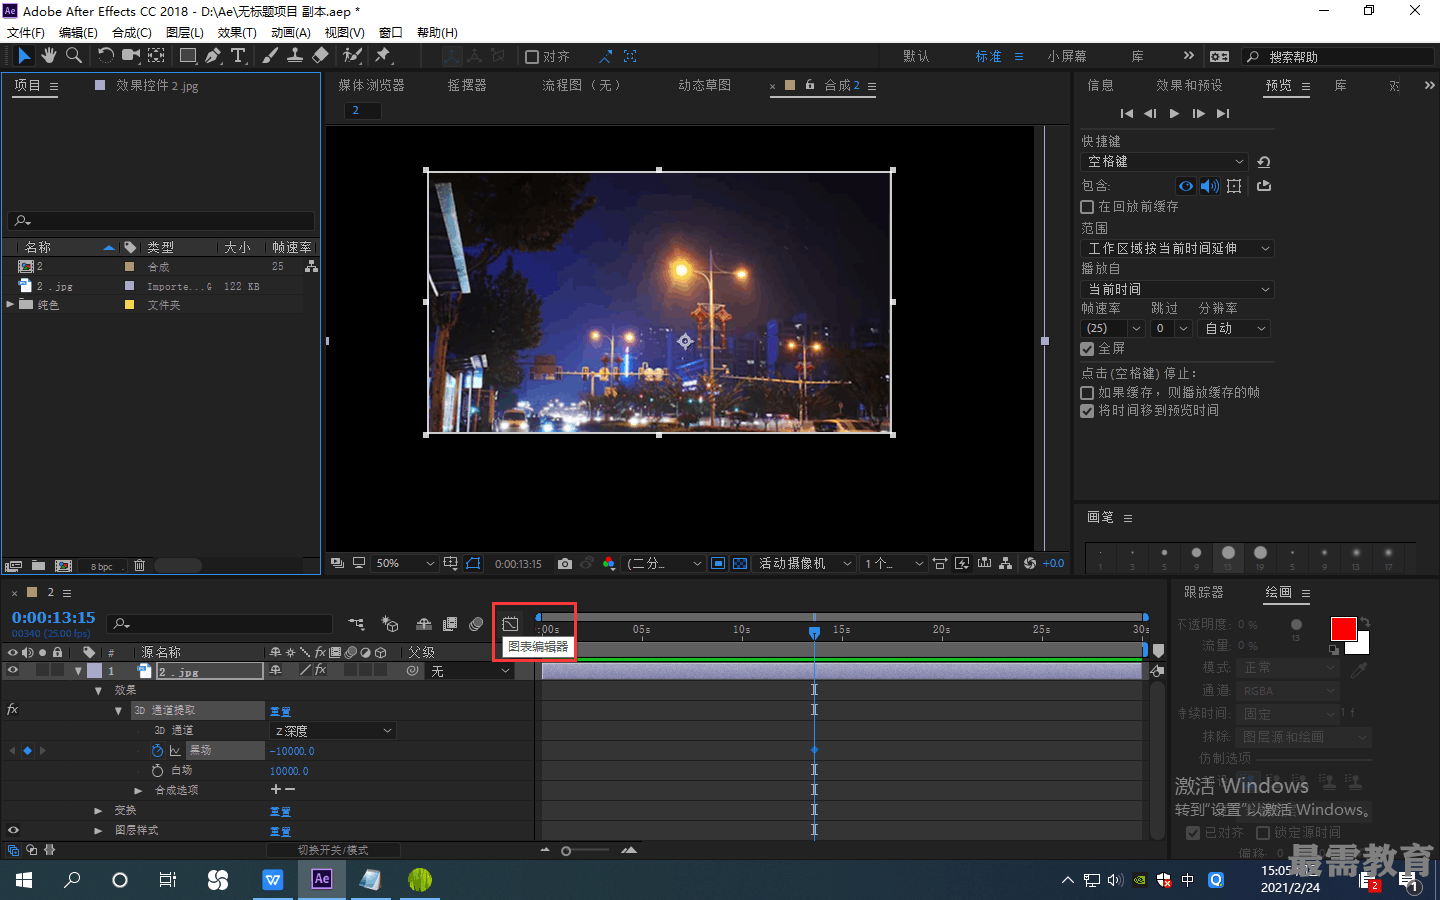Open the 当前时间 play-from dropdown
The width and height of the screenshot is (1440, 900).
coord(1178,290)
